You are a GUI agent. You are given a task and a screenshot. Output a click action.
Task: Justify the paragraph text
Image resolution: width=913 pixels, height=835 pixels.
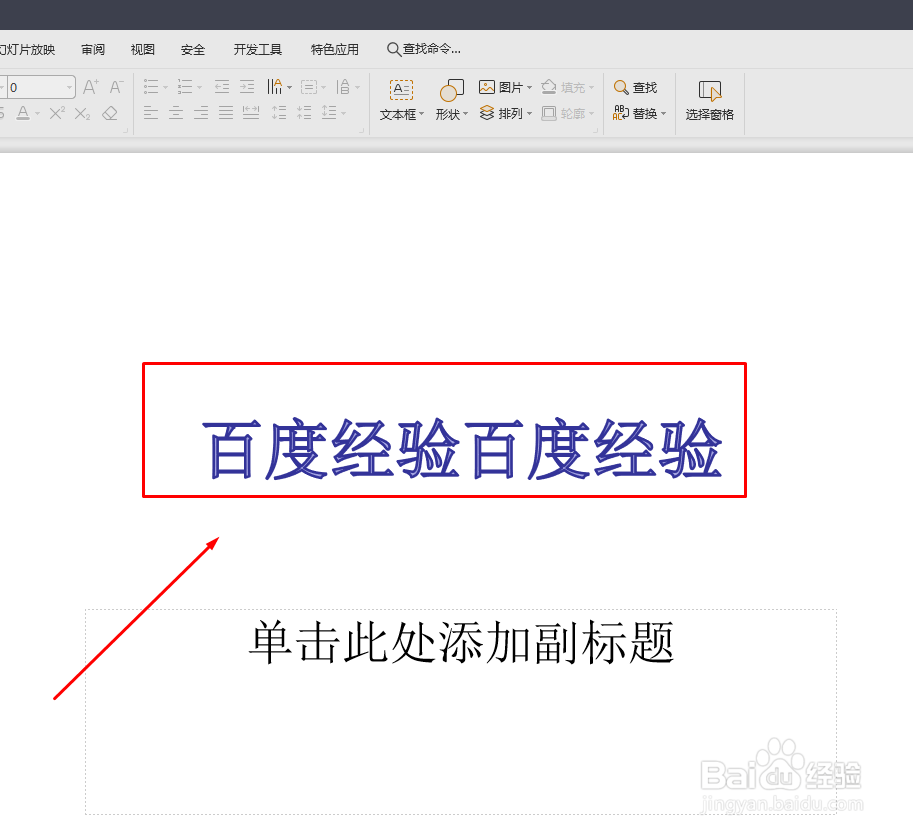(x=226, y=112)
